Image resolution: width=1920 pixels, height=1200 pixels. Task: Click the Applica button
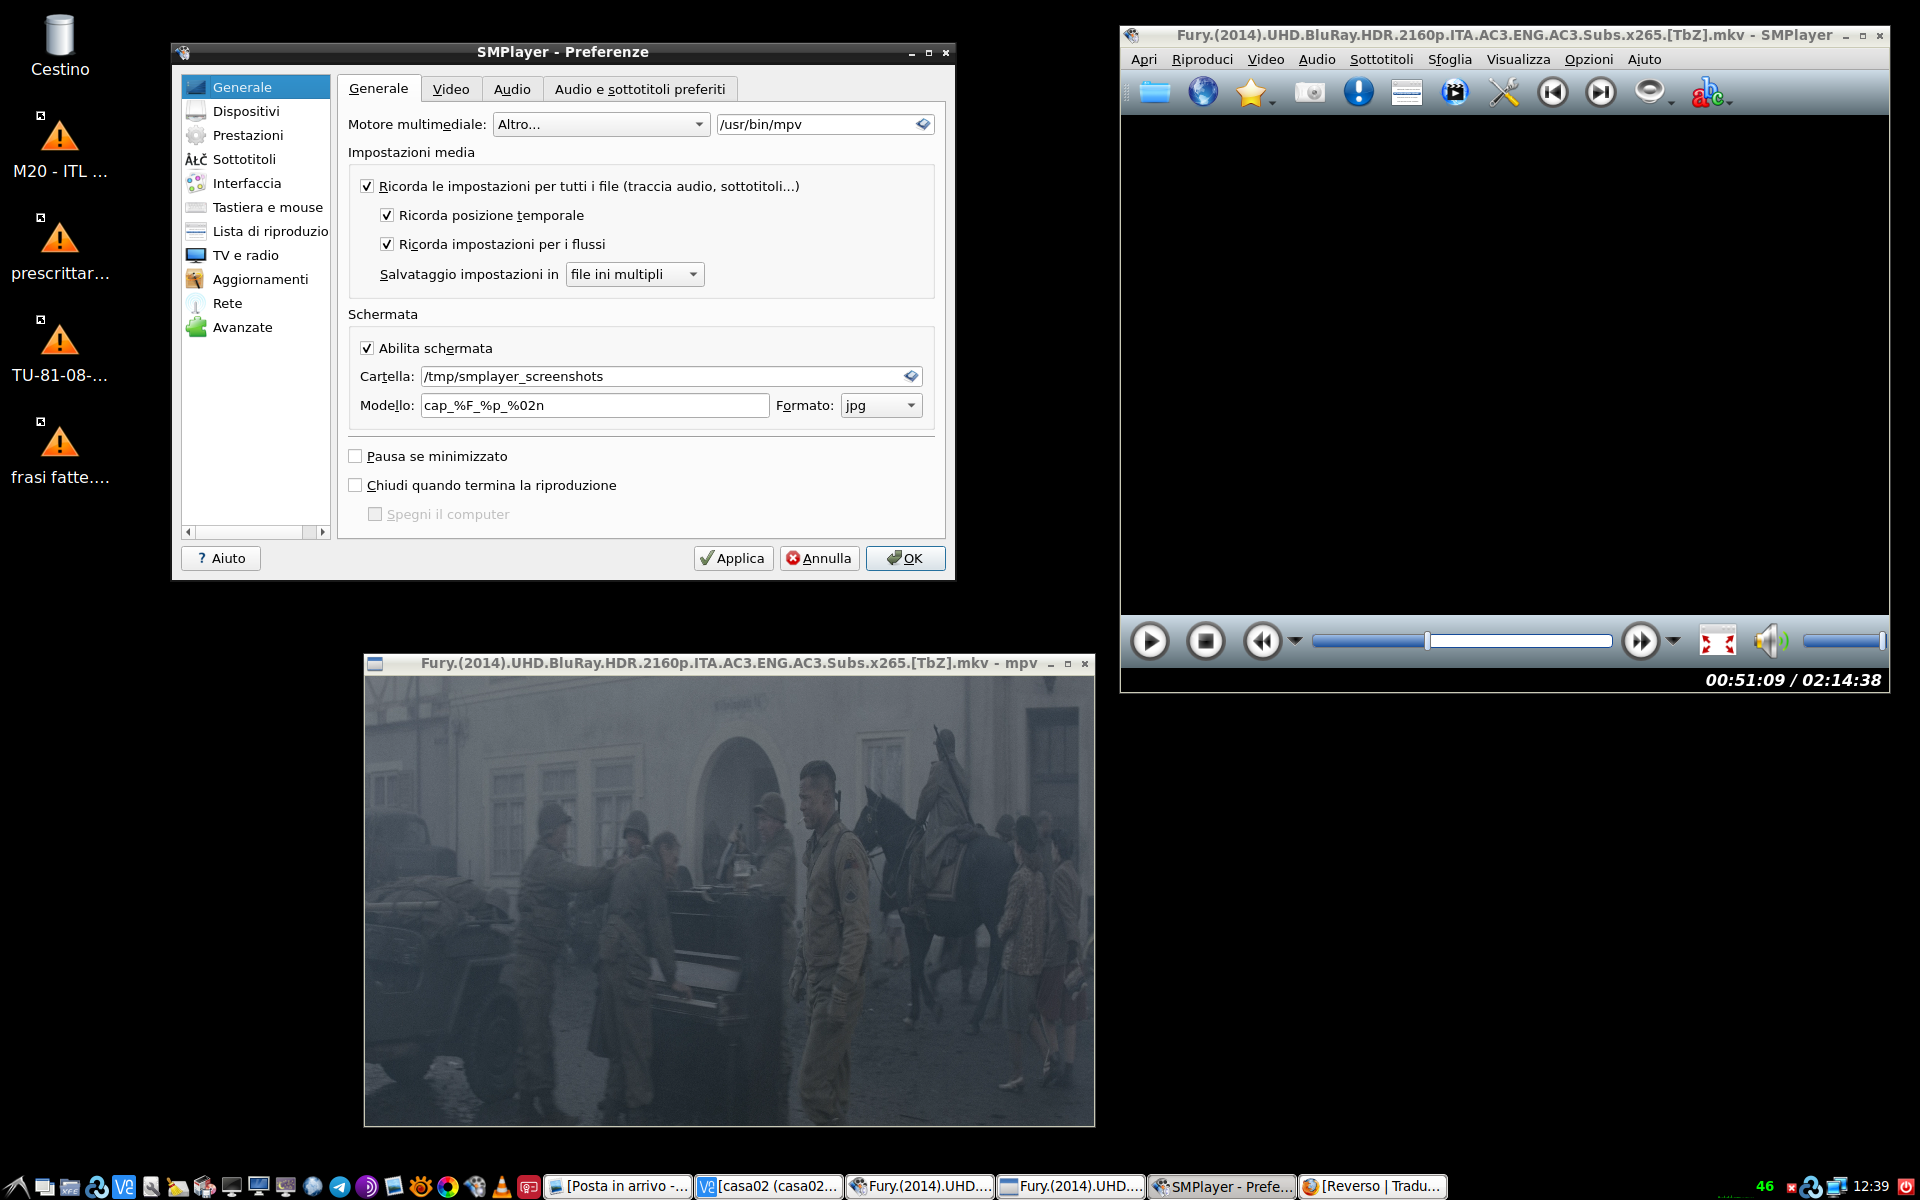[x=733, y=558]
